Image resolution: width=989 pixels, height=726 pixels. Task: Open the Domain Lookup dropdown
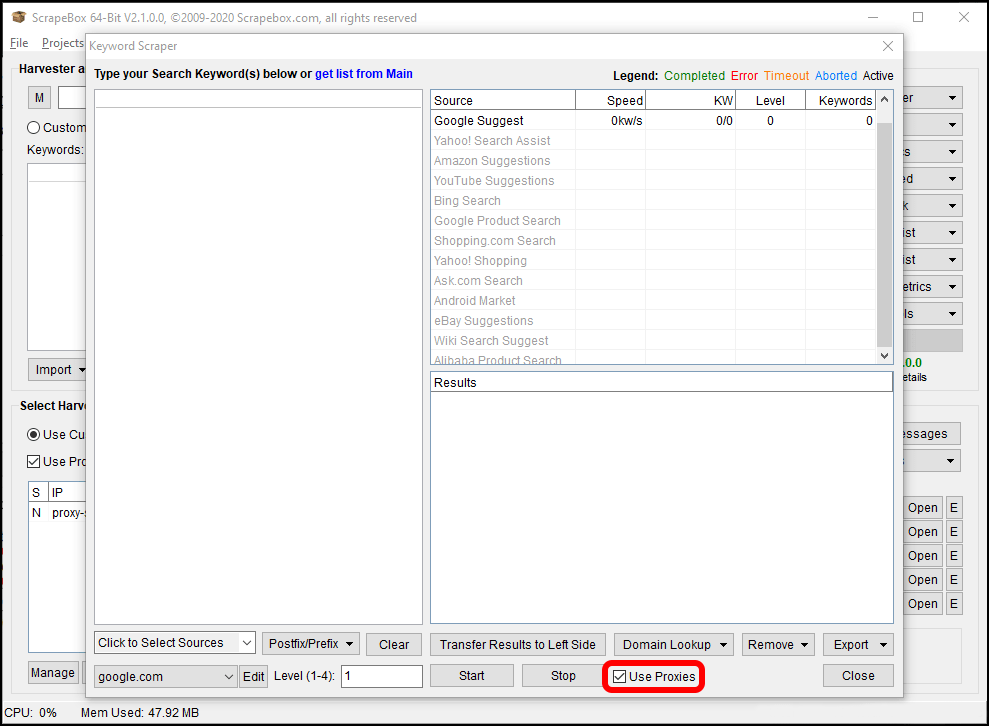(673, 644)
